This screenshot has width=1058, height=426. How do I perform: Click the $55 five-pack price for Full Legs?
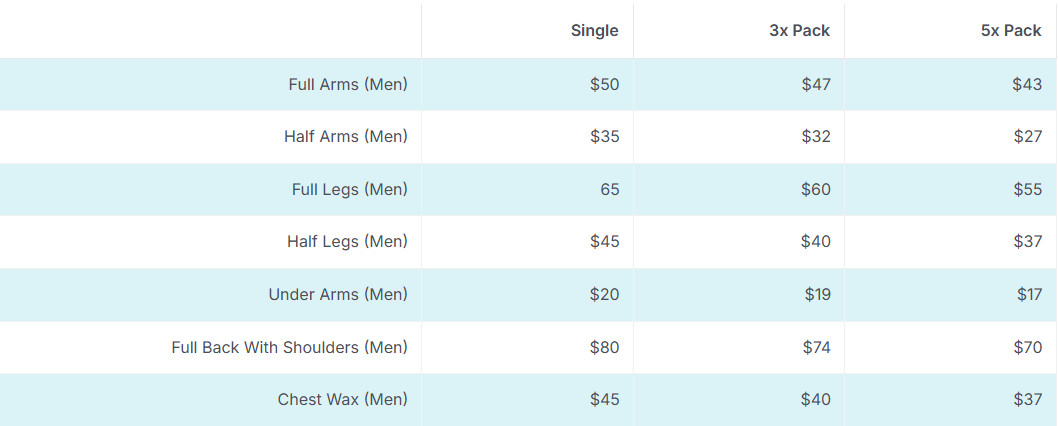1028,190
